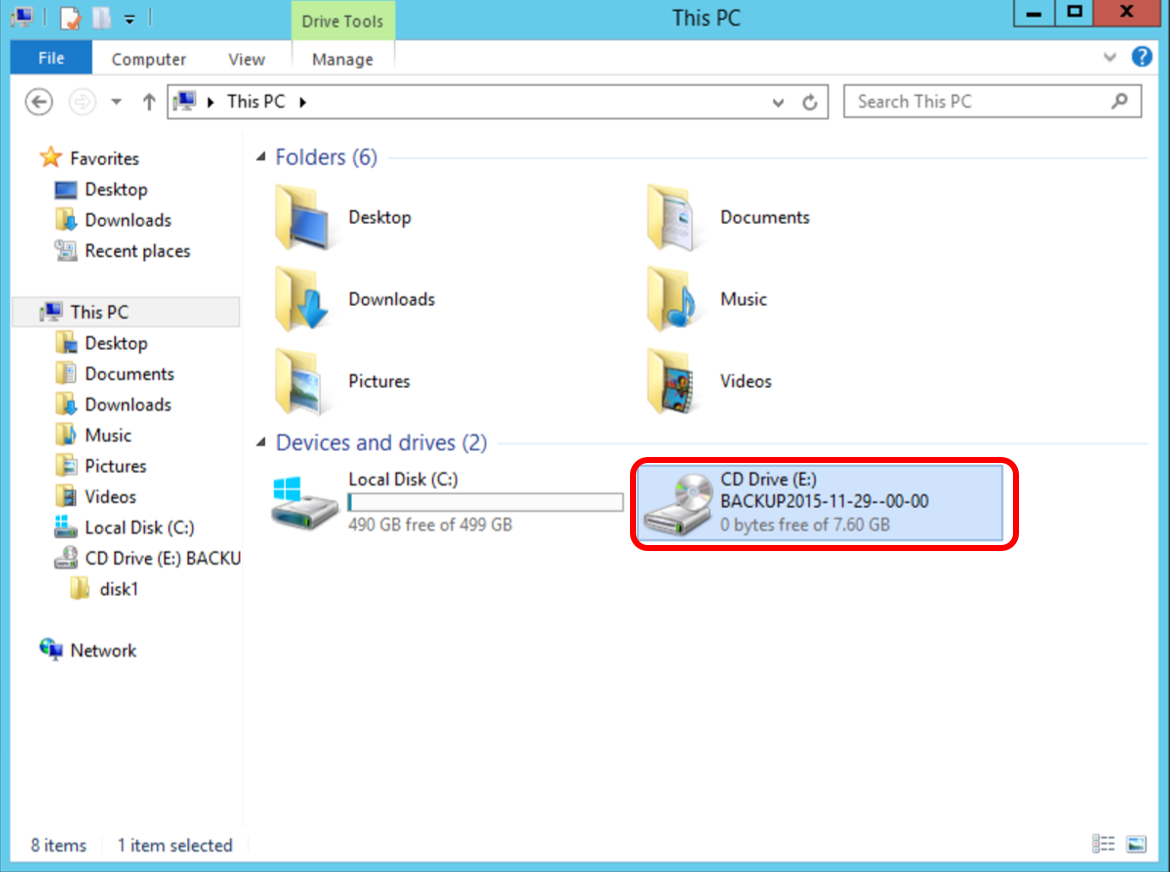Click the 'Folders (6)' header text
Image resolution: width=1170 pixels, height=872 pixels.
[x=326, y=157]
